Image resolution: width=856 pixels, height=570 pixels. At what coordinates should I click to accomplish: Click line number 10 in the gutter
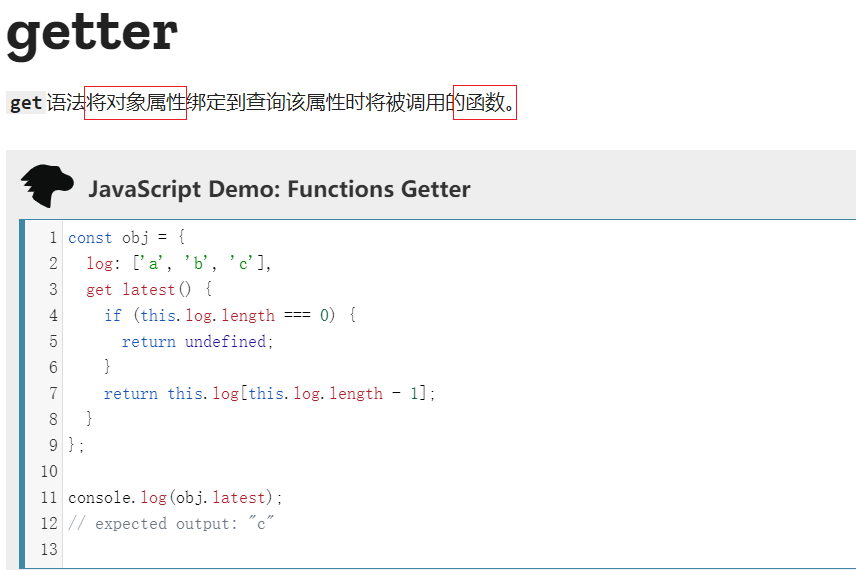tap(49, 471)
